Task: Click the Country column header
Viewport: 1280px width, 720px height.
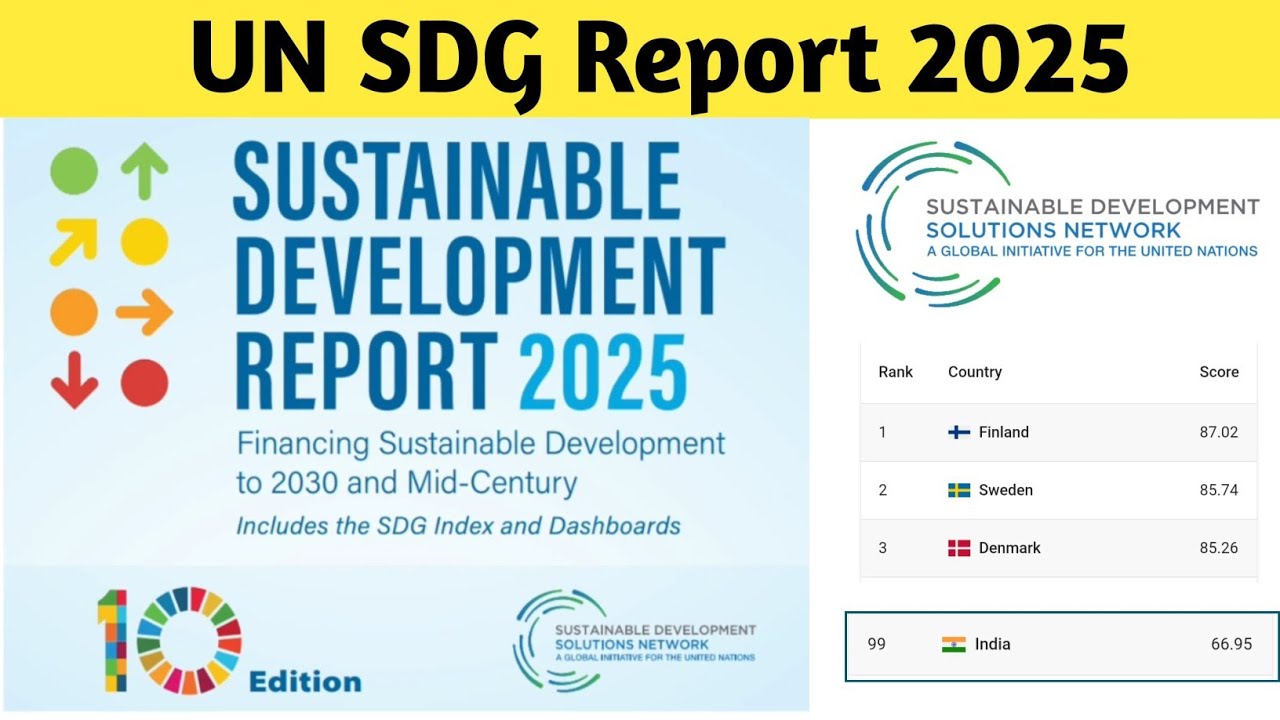Action: (975, 372)
